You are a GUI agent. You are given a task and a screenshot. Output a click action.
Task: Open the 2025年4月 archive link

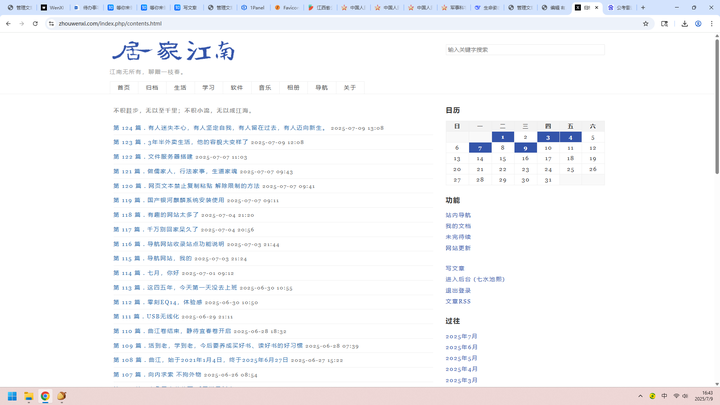pyautogui.click(x=461, y=369)
